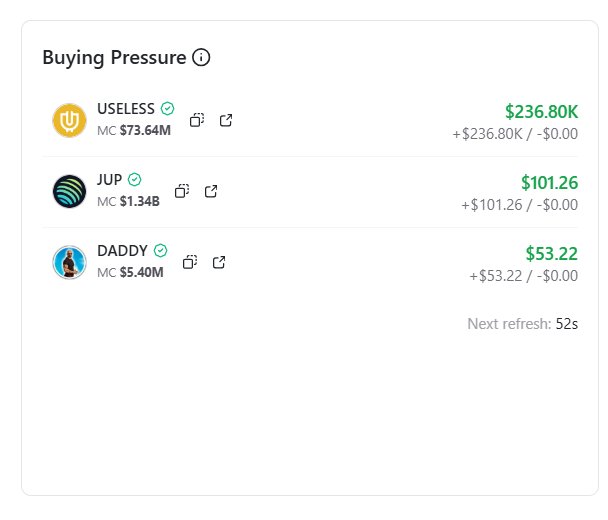This screenshot has width=608, height=520.
Task: Click the USELESS token logo
Action: tap(69, 121)
